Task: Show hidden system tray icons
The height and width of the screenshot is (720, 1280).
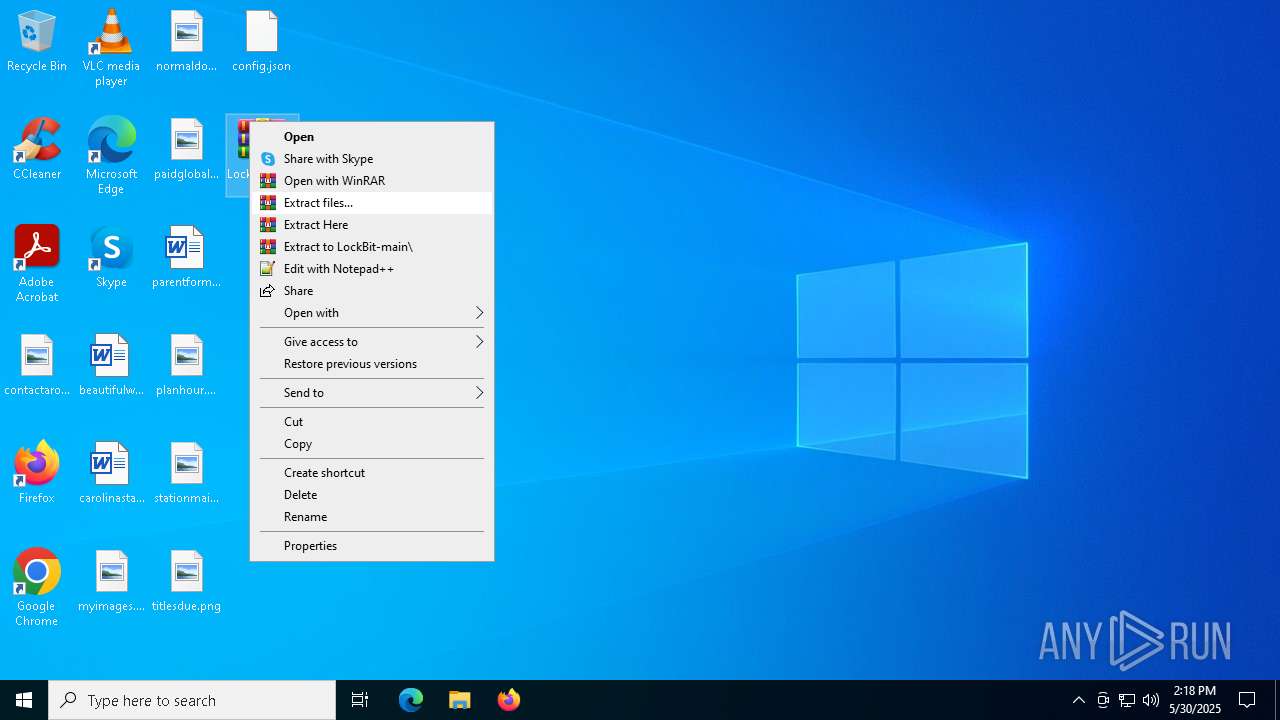Action: pos(1078,700)
